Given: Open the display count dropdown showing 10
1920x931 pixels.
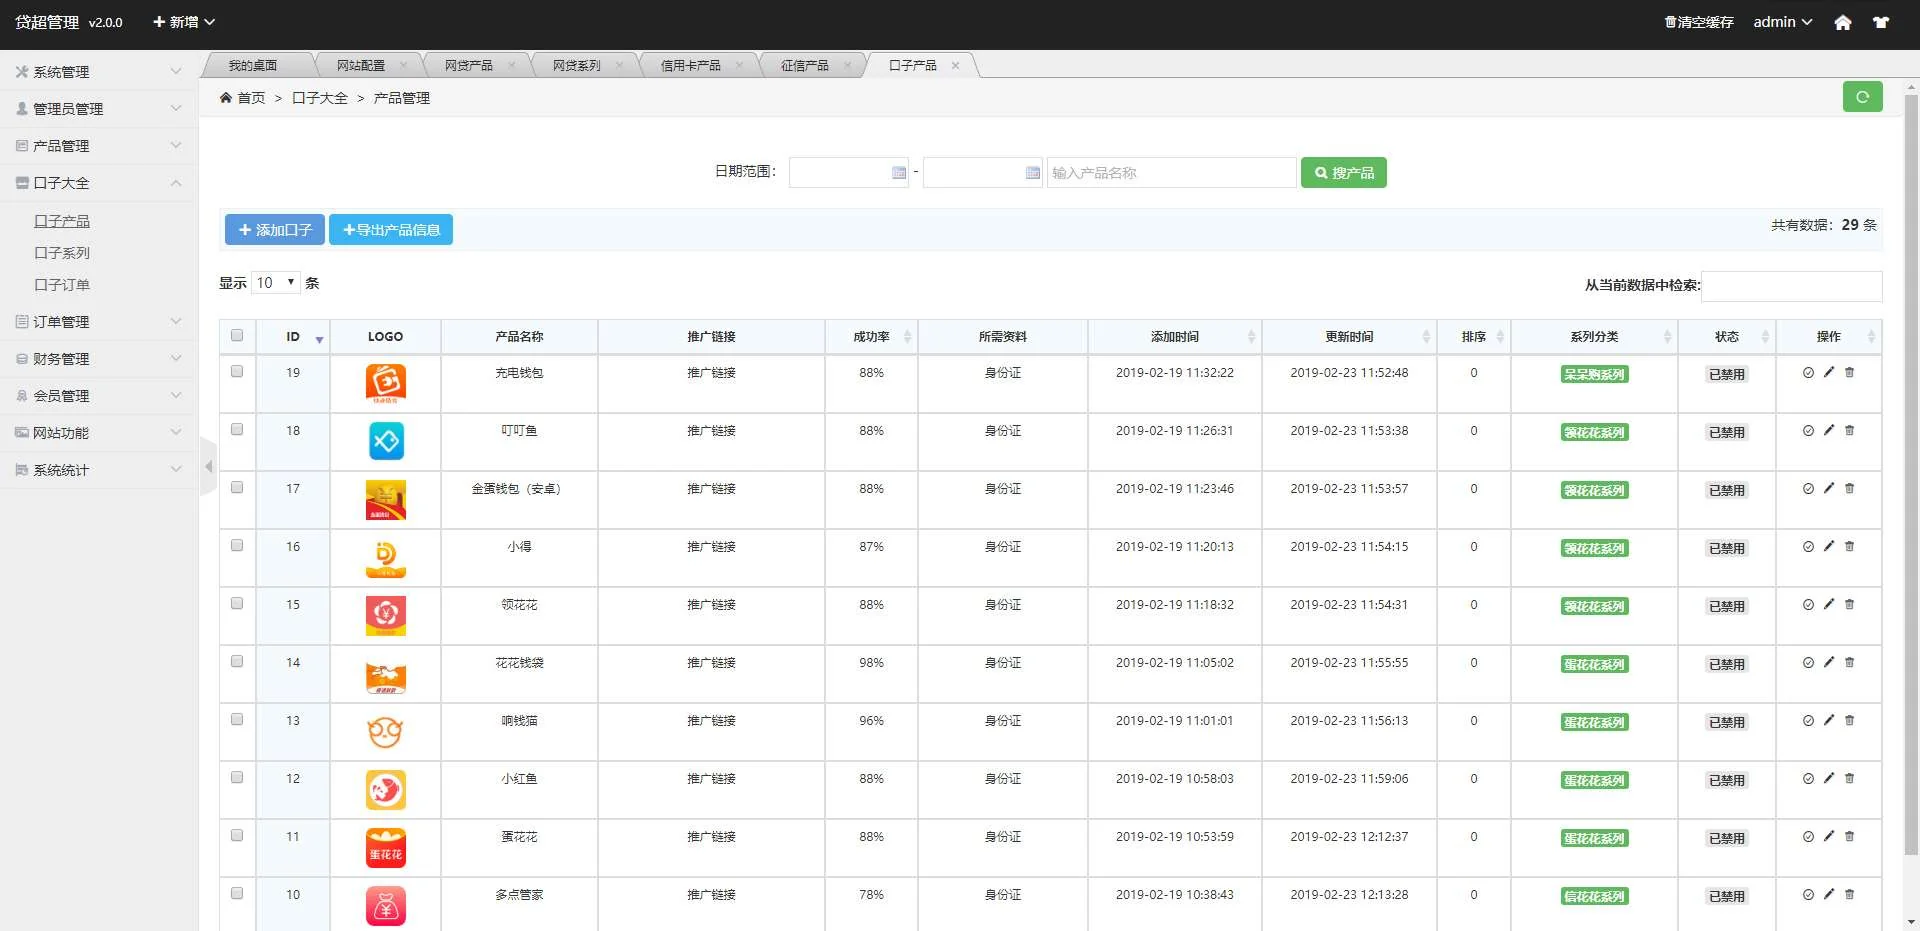Looking at the screenshot, I should pos(276,283).
